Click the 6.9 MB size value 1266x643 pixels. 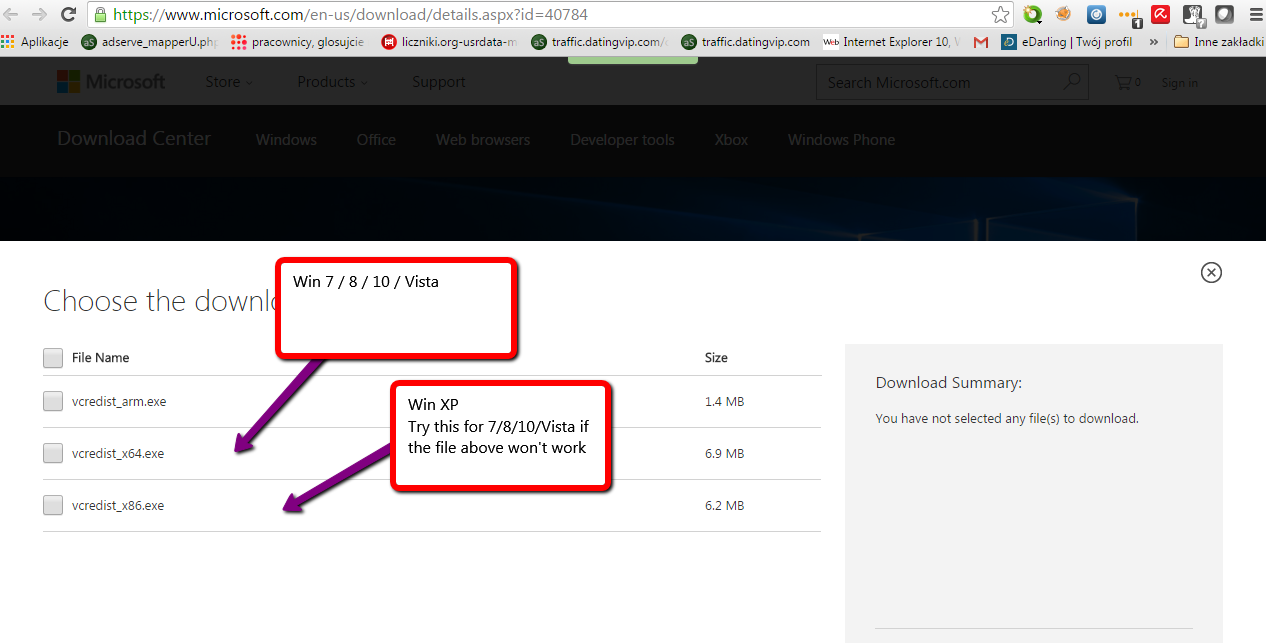pyautogui.click(x=724, y=454)
